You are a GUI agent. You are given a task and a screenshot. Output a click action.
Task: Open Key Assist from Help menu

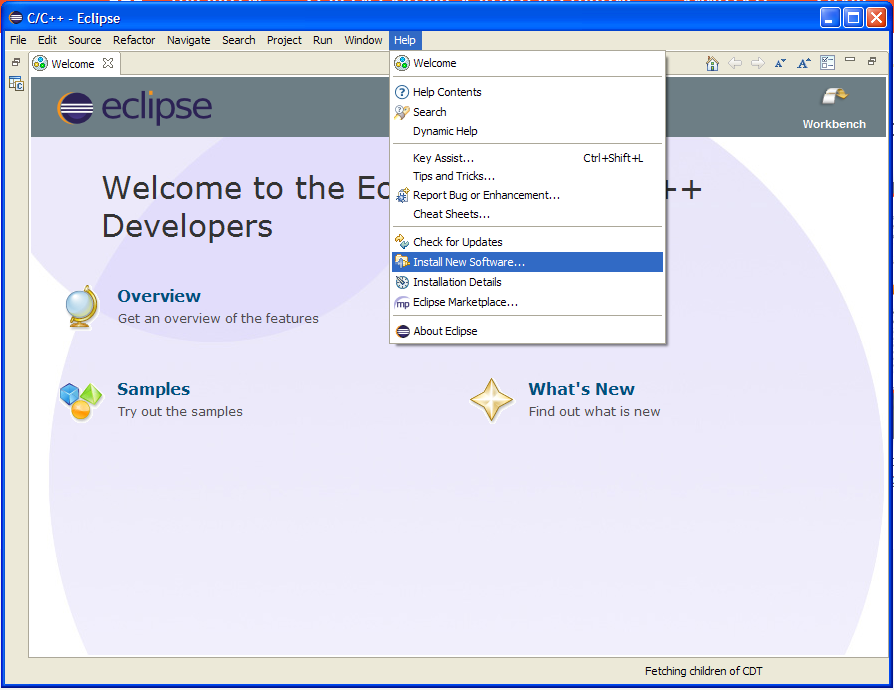pyautogui.click(x=527, y=158)
